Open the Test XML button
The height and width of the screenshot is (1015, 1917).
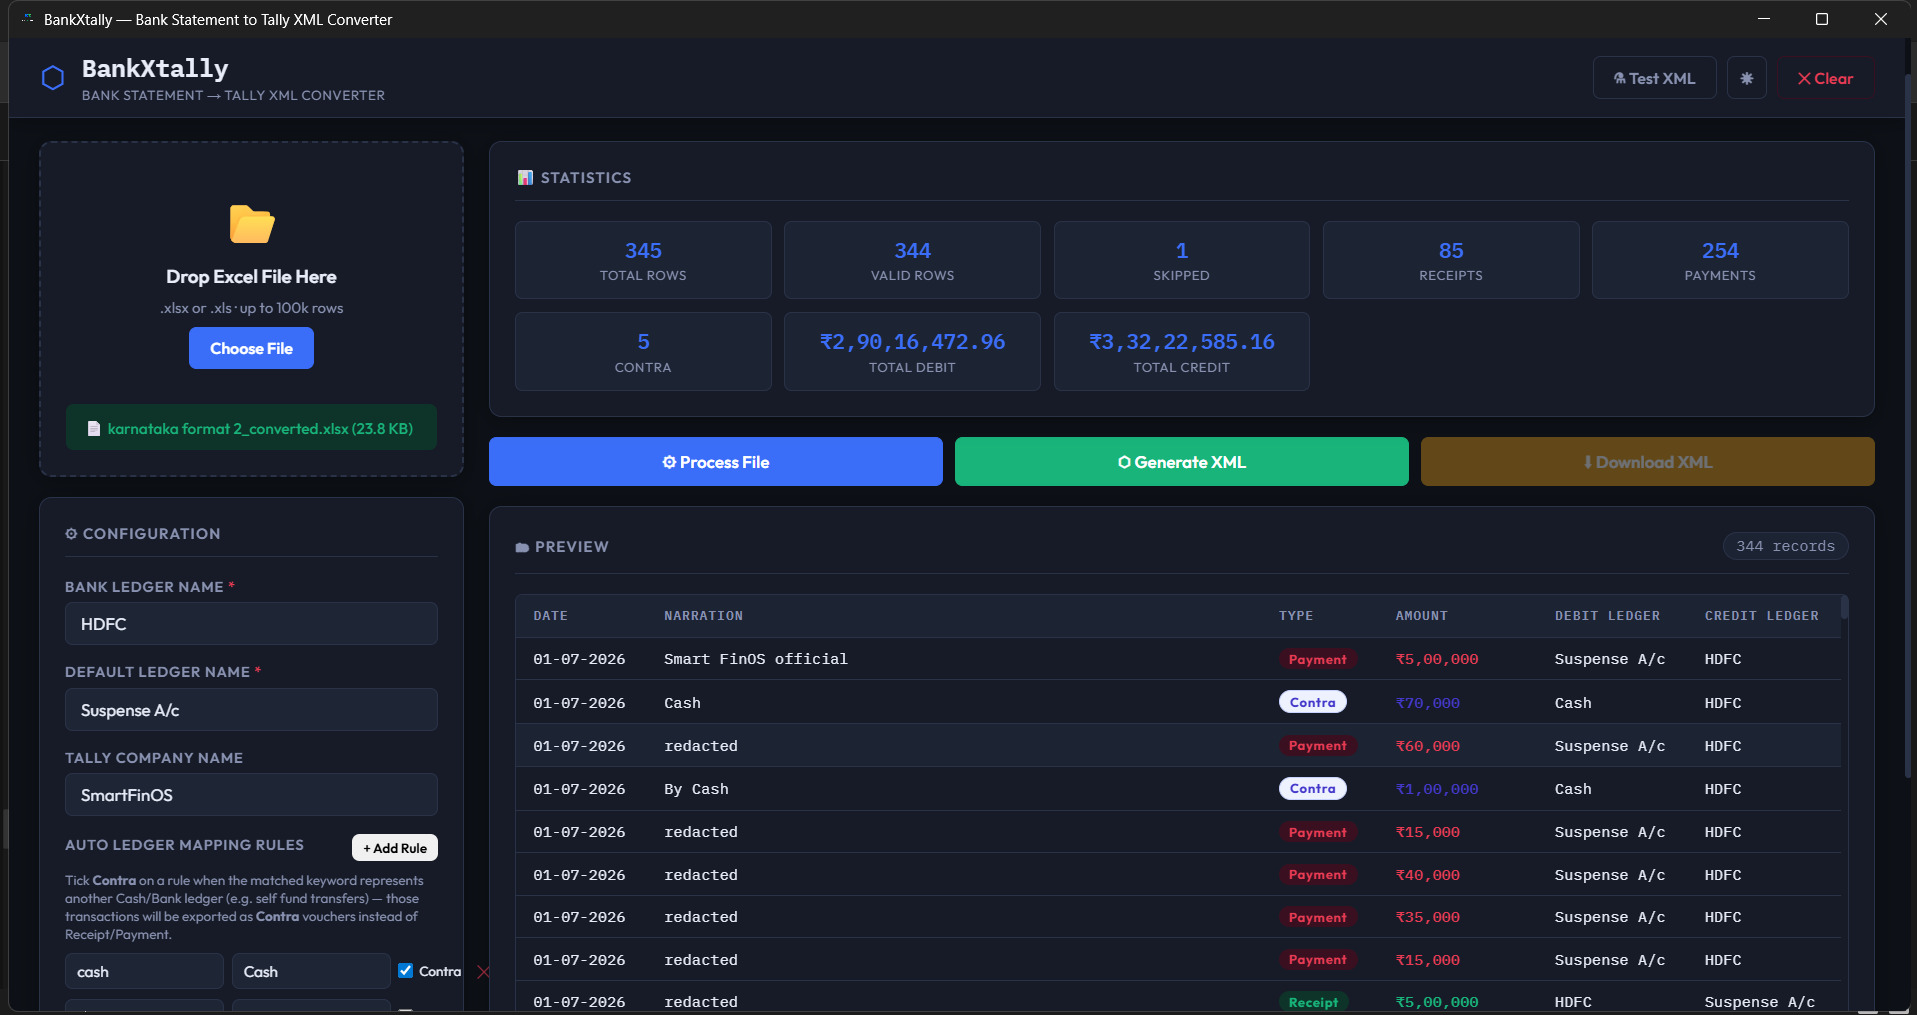[1654, 78]
